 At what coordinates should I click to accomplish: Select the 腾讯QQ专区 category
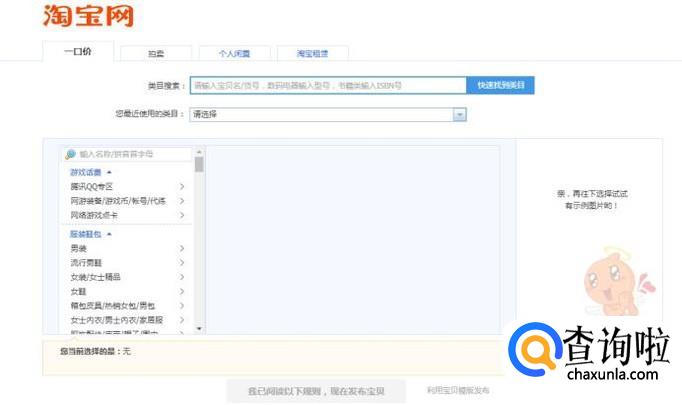(92, 186)
